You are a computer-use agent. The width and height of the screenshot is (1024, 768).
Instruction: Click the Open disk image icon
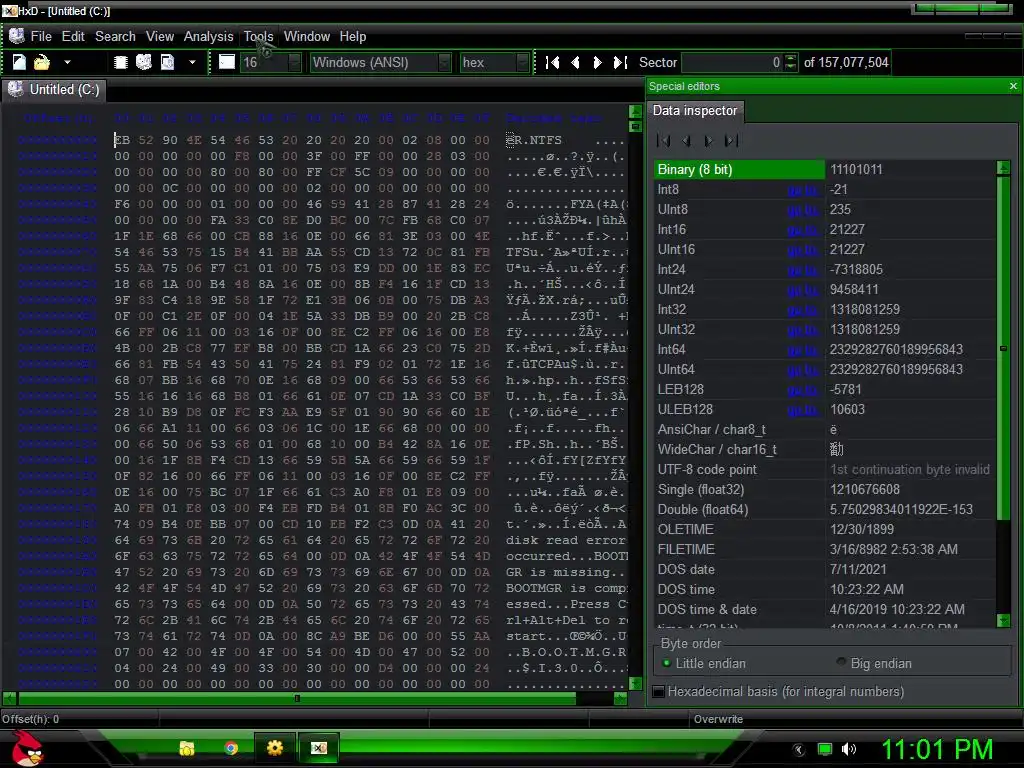click(168, 62)
